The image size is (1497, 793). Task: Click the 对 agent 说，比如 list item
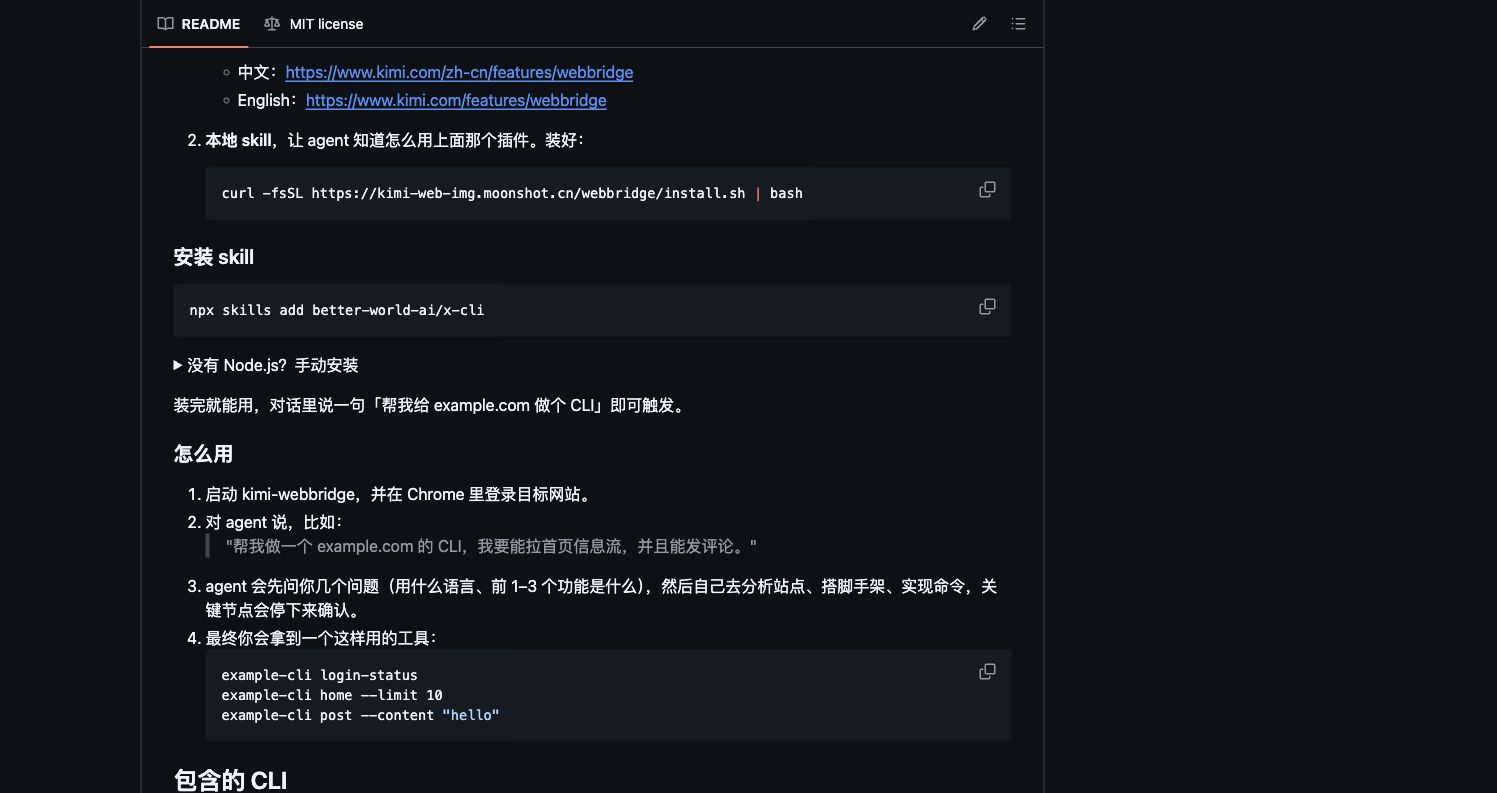point(274,522)
